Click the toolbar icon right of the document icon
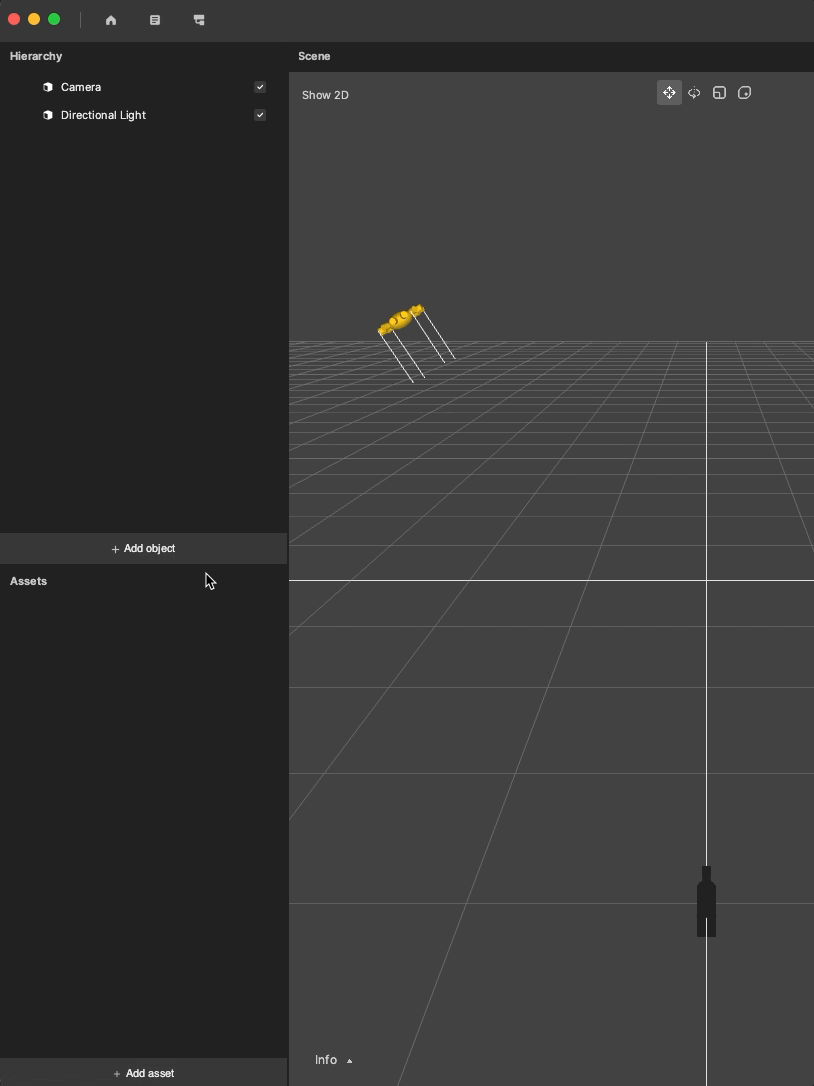The image size is (814, 1086). pos(199,20)
